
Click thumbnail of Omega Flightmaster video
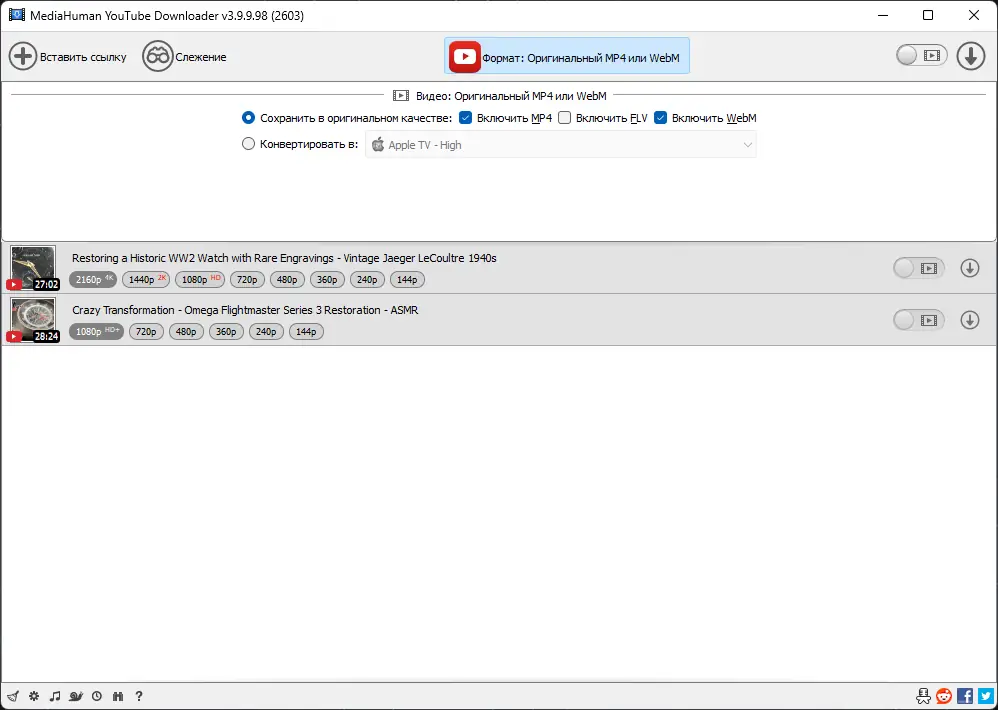[33, 319]
